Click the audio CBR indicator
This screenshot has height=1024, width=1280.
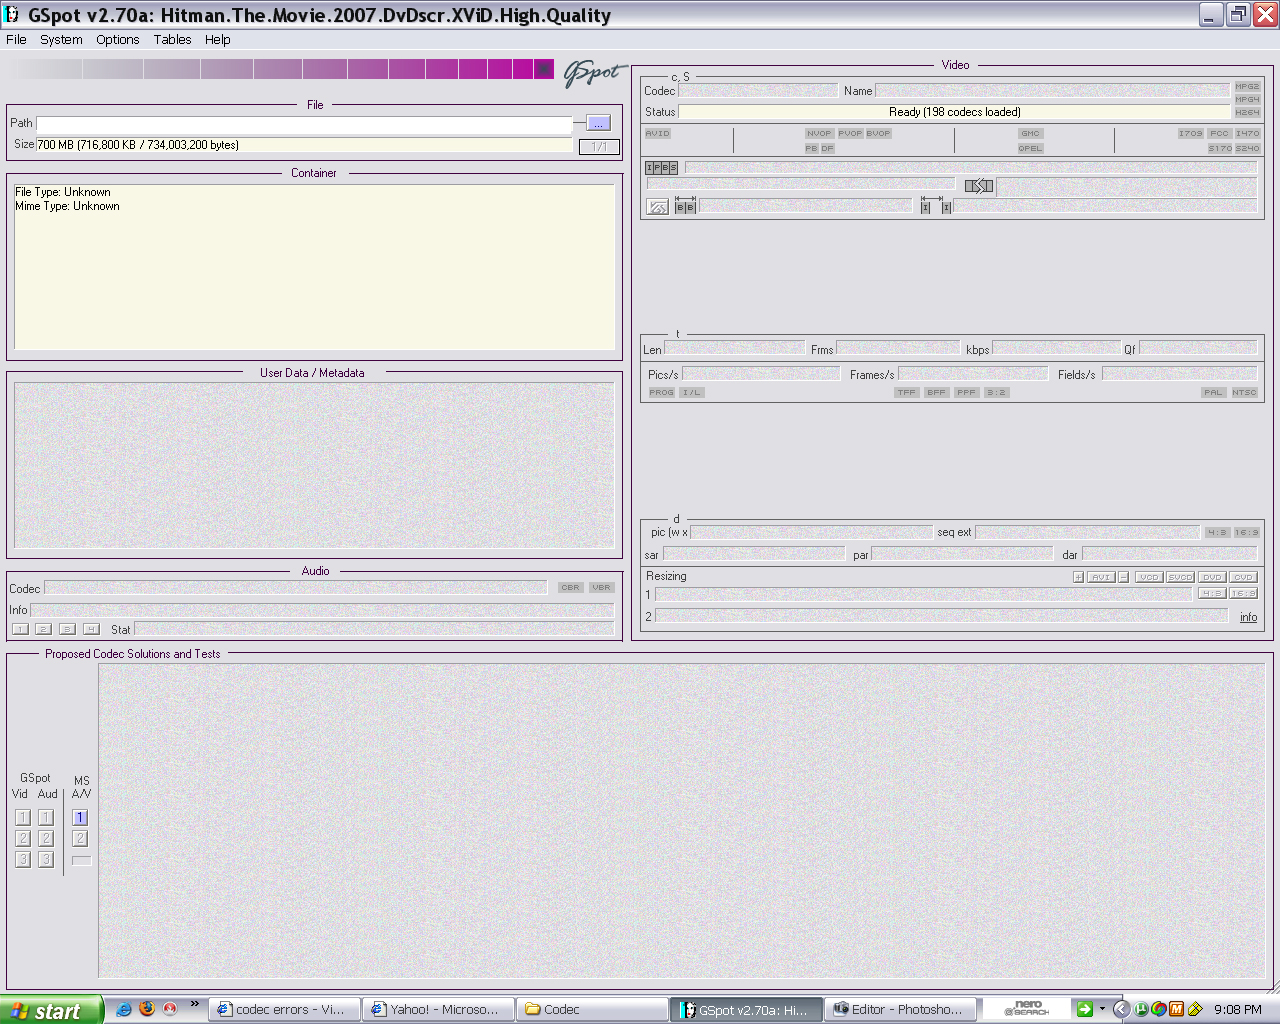(570, 588)
